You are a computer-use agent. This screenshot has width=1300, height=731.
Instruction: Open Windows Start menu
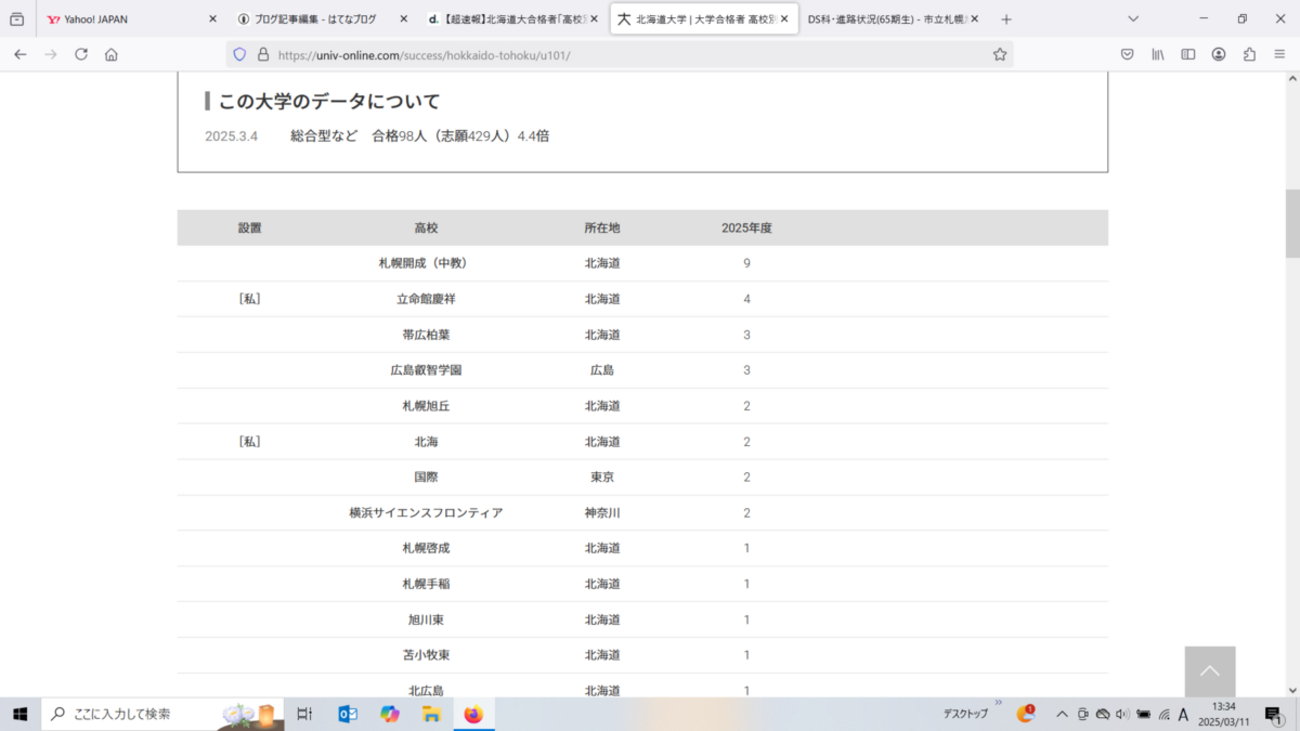point(20,714)
